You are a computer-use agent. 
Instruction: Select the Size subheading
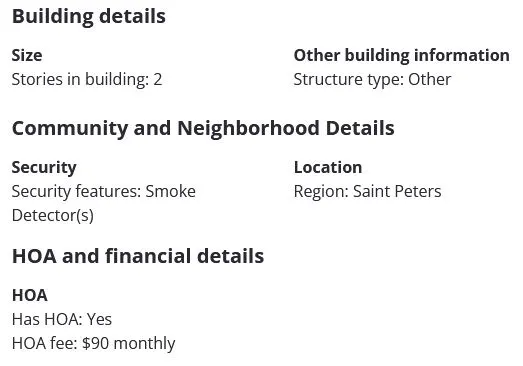(27, 55)
